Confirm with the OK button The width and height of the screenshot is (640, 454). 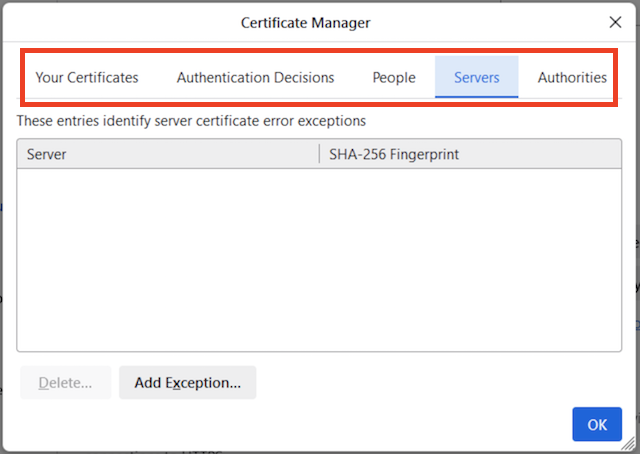point(597,424)
